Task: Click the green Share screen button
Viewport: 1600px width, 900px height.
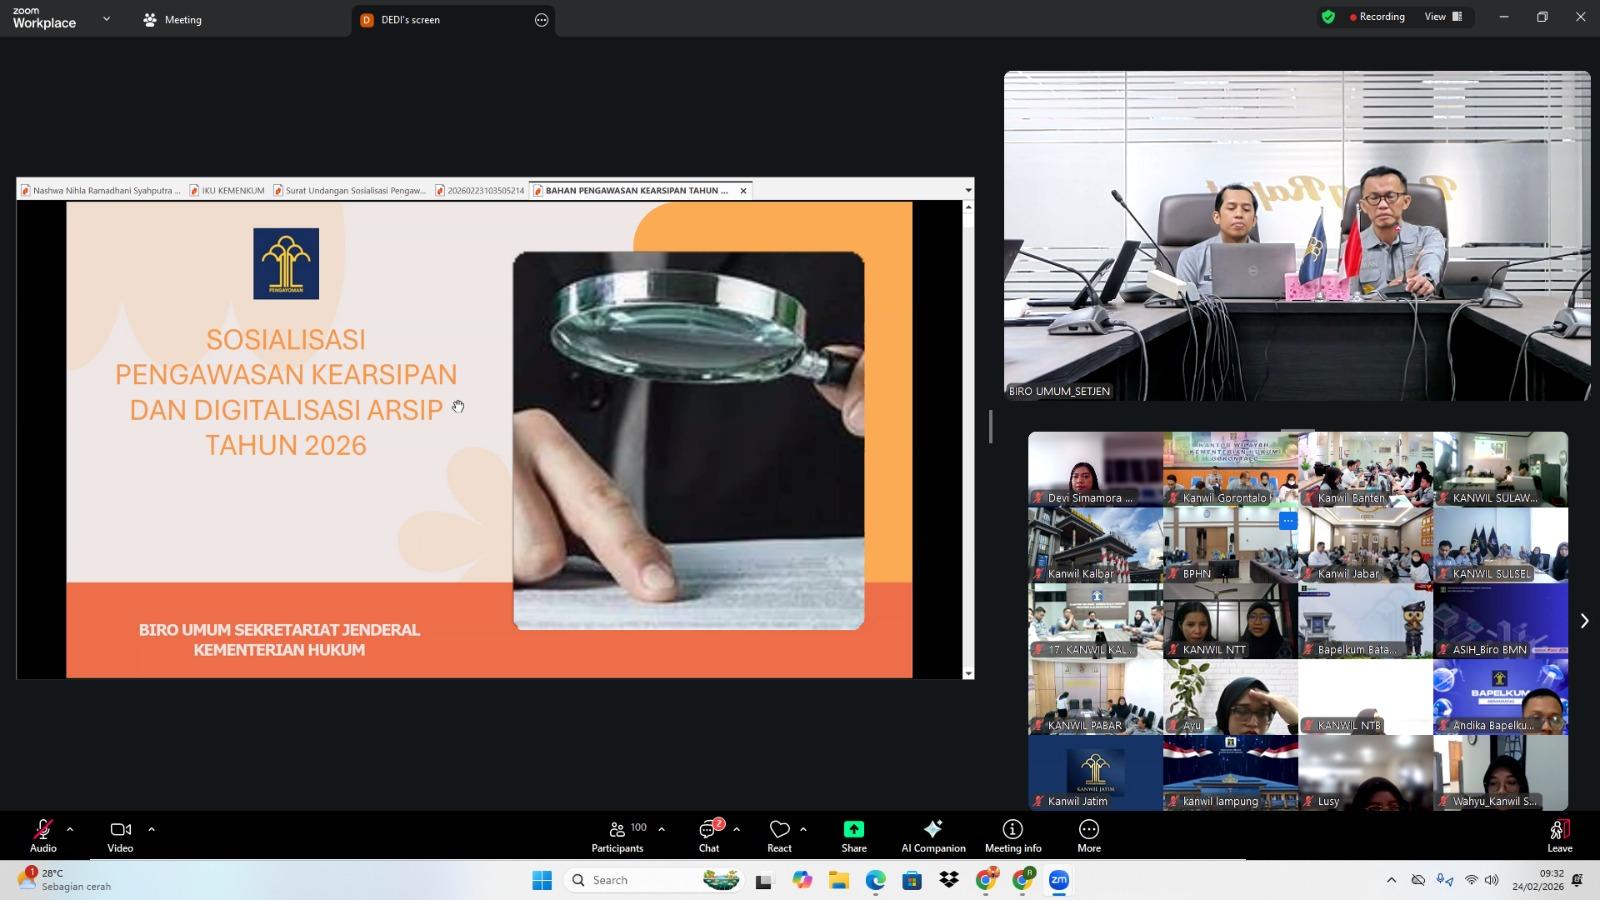Action: [x=854, y=835]
